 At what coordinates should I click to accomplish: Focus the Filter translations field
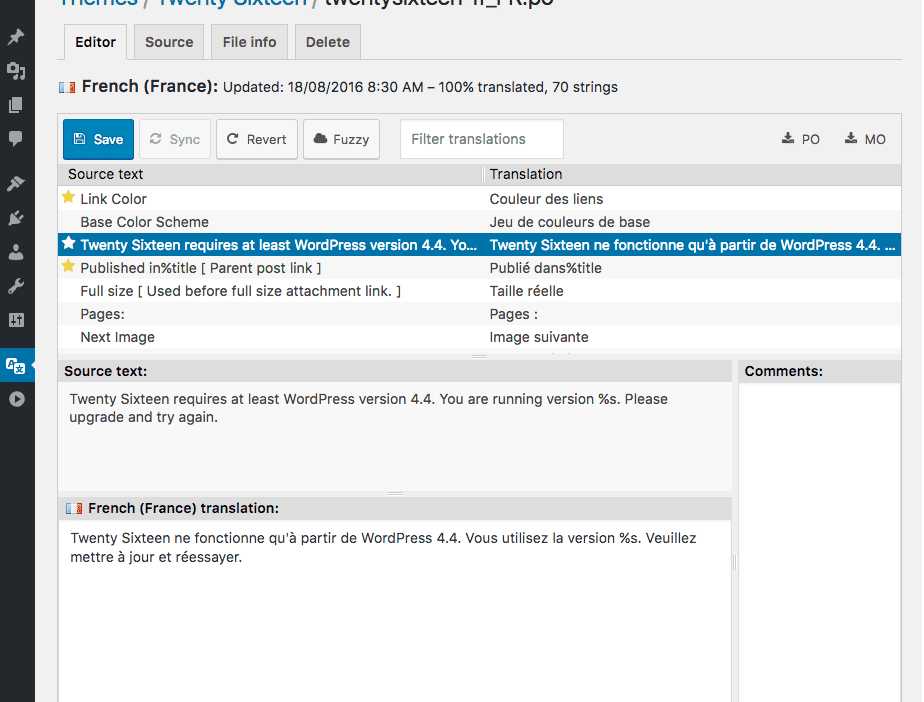click(482, 139)
